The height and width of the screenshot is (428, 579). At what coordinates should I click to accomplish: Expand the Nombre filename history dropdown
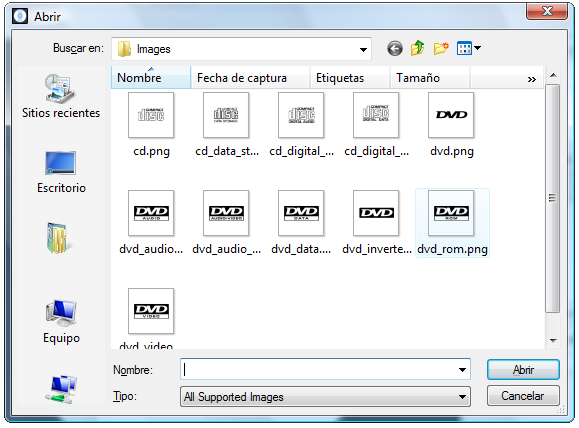click(x=462, y=369)
